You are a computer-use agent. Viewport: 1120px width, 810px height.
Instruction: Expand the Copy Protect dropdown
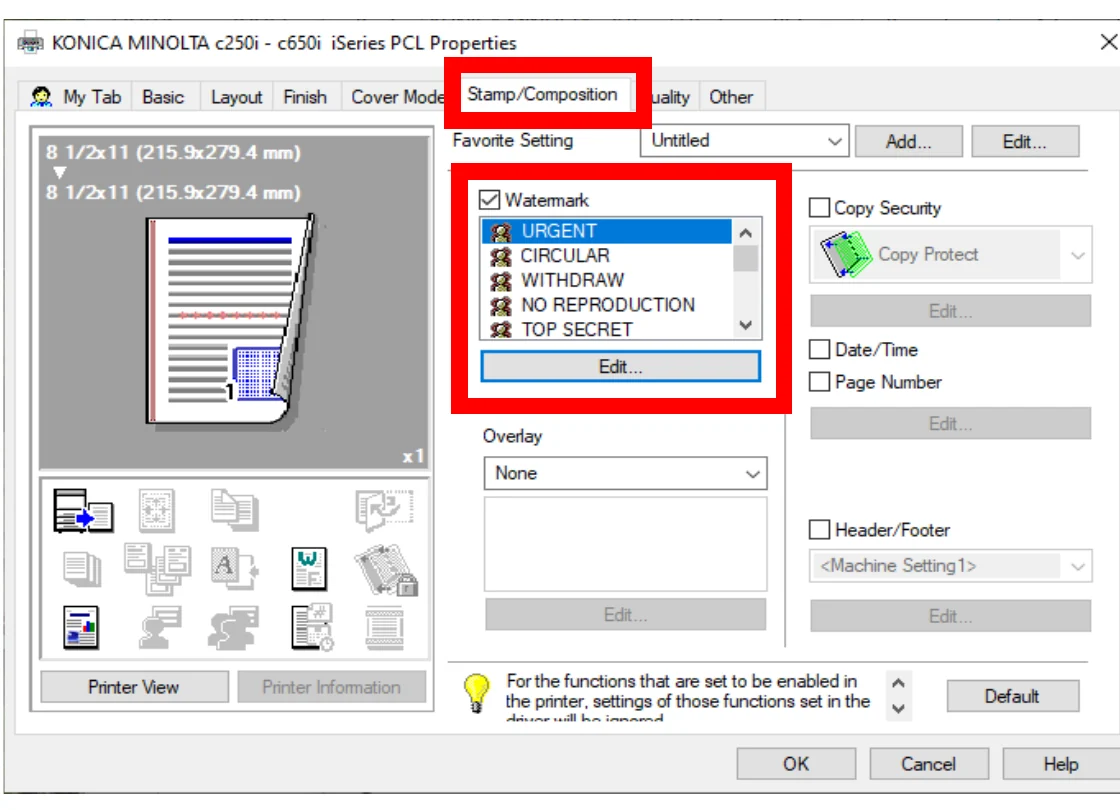tap(951, 254)
